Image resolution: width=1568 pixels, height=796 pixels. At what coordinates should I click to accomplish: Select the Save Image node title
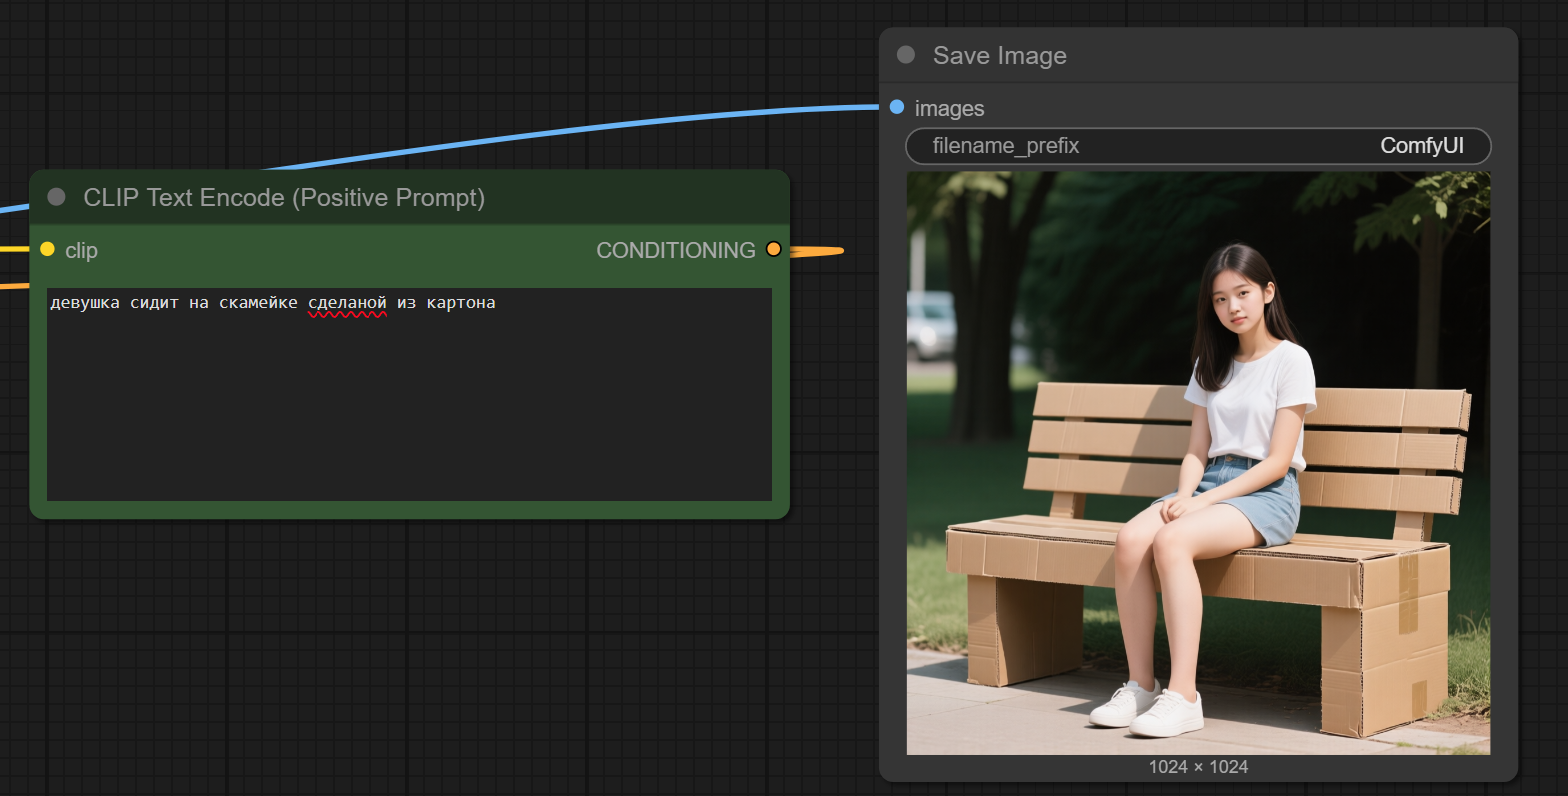tap(1000, 56)
